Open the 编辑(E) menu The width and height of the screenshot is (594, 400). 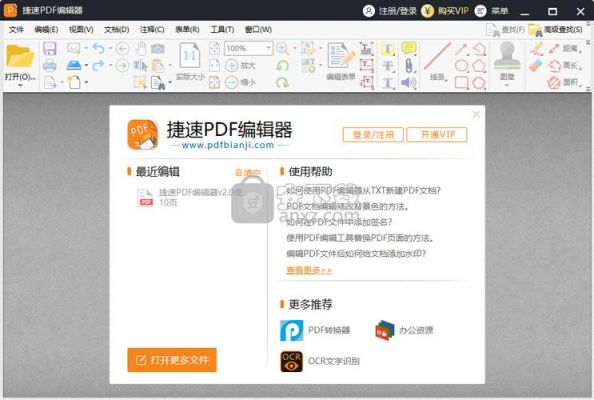tap(46, 30)
